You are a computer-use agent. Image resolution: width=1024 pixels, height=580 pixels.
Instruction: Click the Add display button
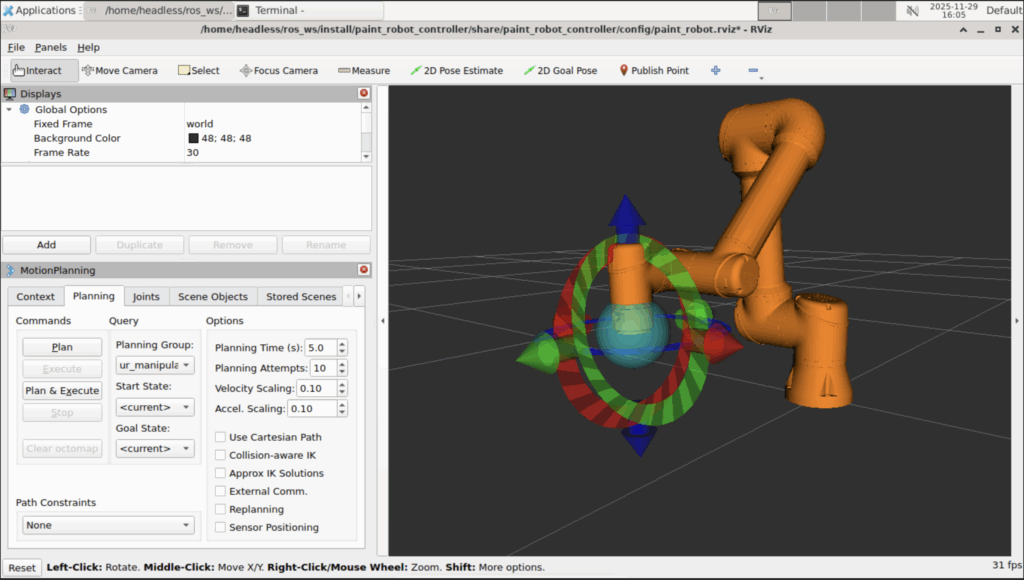point(46,245)
